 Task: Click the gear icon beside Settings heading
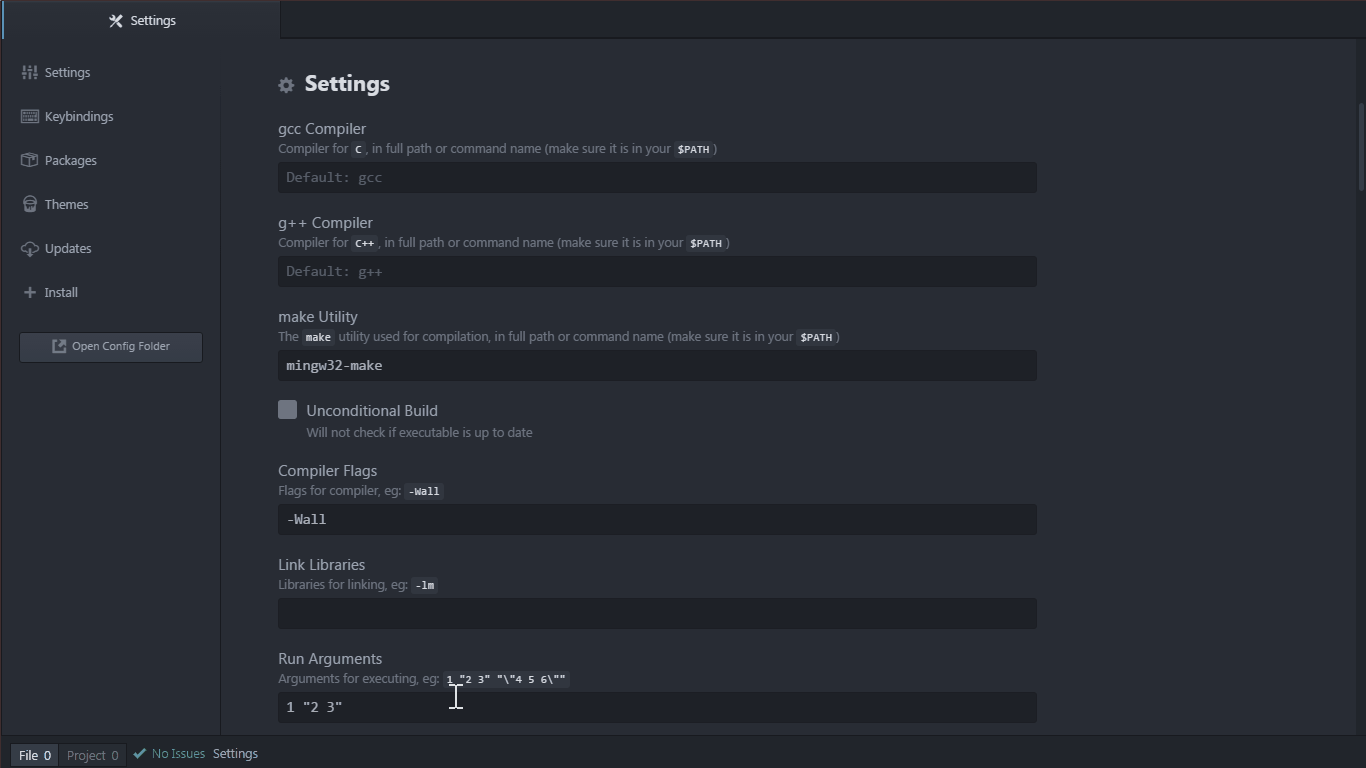coord(286,85)
